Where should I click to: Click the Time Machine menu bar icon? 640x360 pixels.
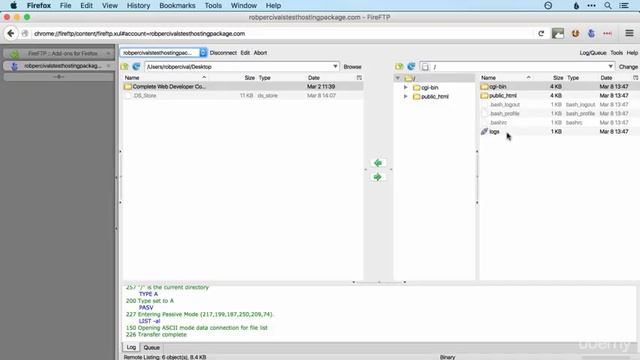point(548,6)
